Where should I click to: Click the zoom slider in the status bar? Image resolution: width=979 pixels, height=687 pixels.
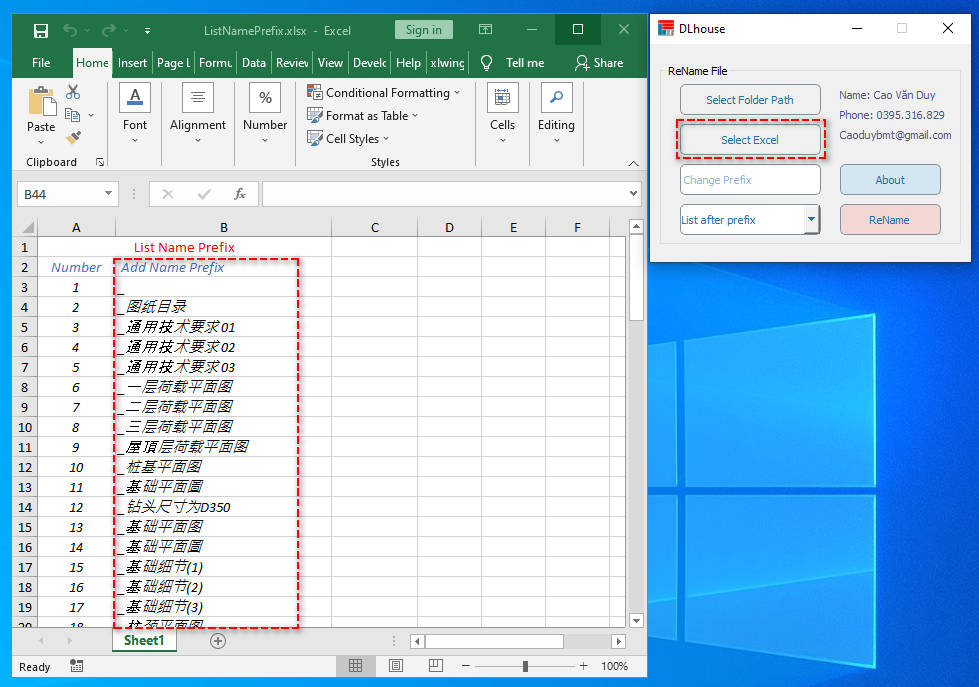click(x=525, y=666)
